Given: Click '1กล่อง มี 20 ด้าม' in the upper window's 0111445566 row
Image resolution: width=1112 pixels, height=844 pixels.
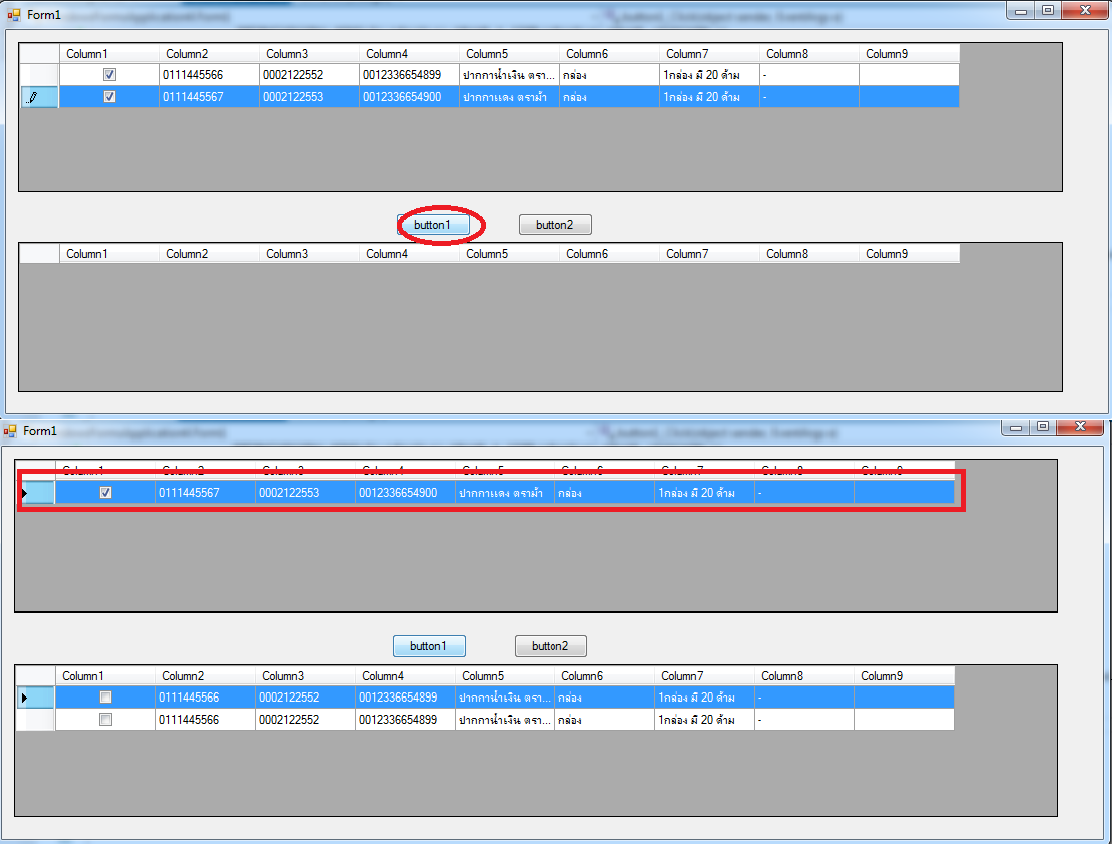Looking at the screenshot, I should 709,75.
